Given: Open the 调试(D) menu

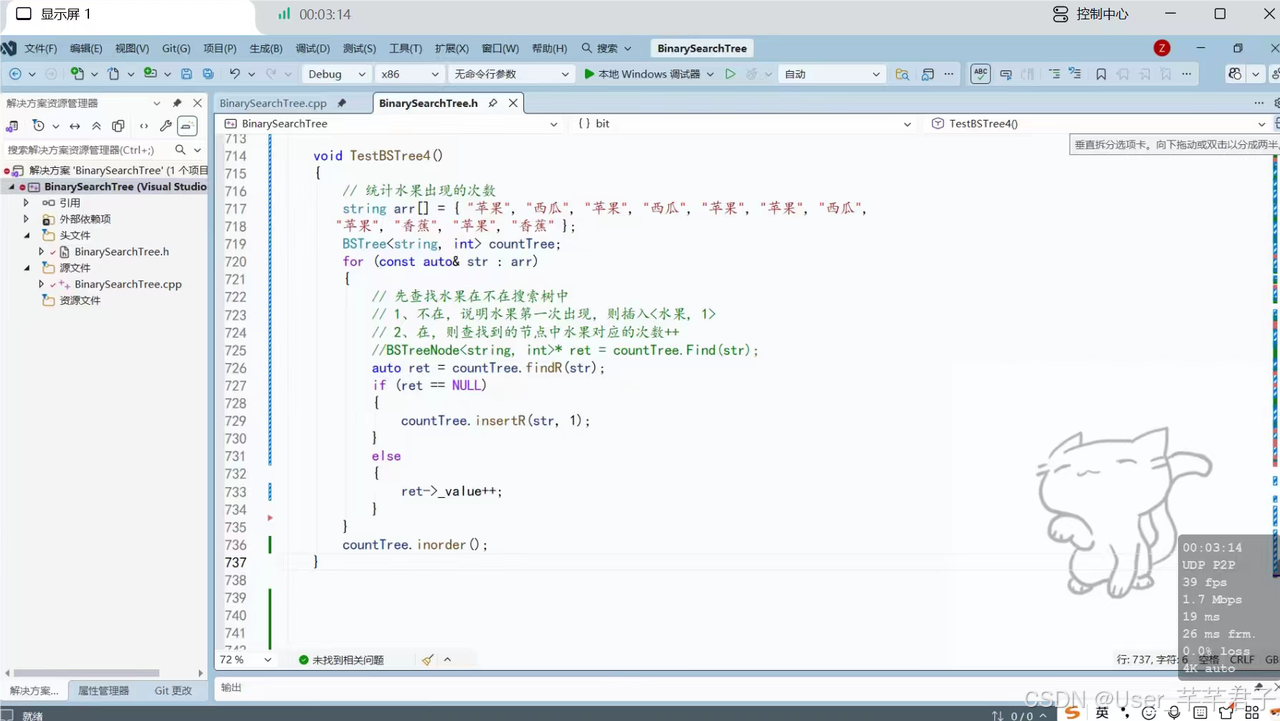Looking at the screenshot, I should click(312, 48).
